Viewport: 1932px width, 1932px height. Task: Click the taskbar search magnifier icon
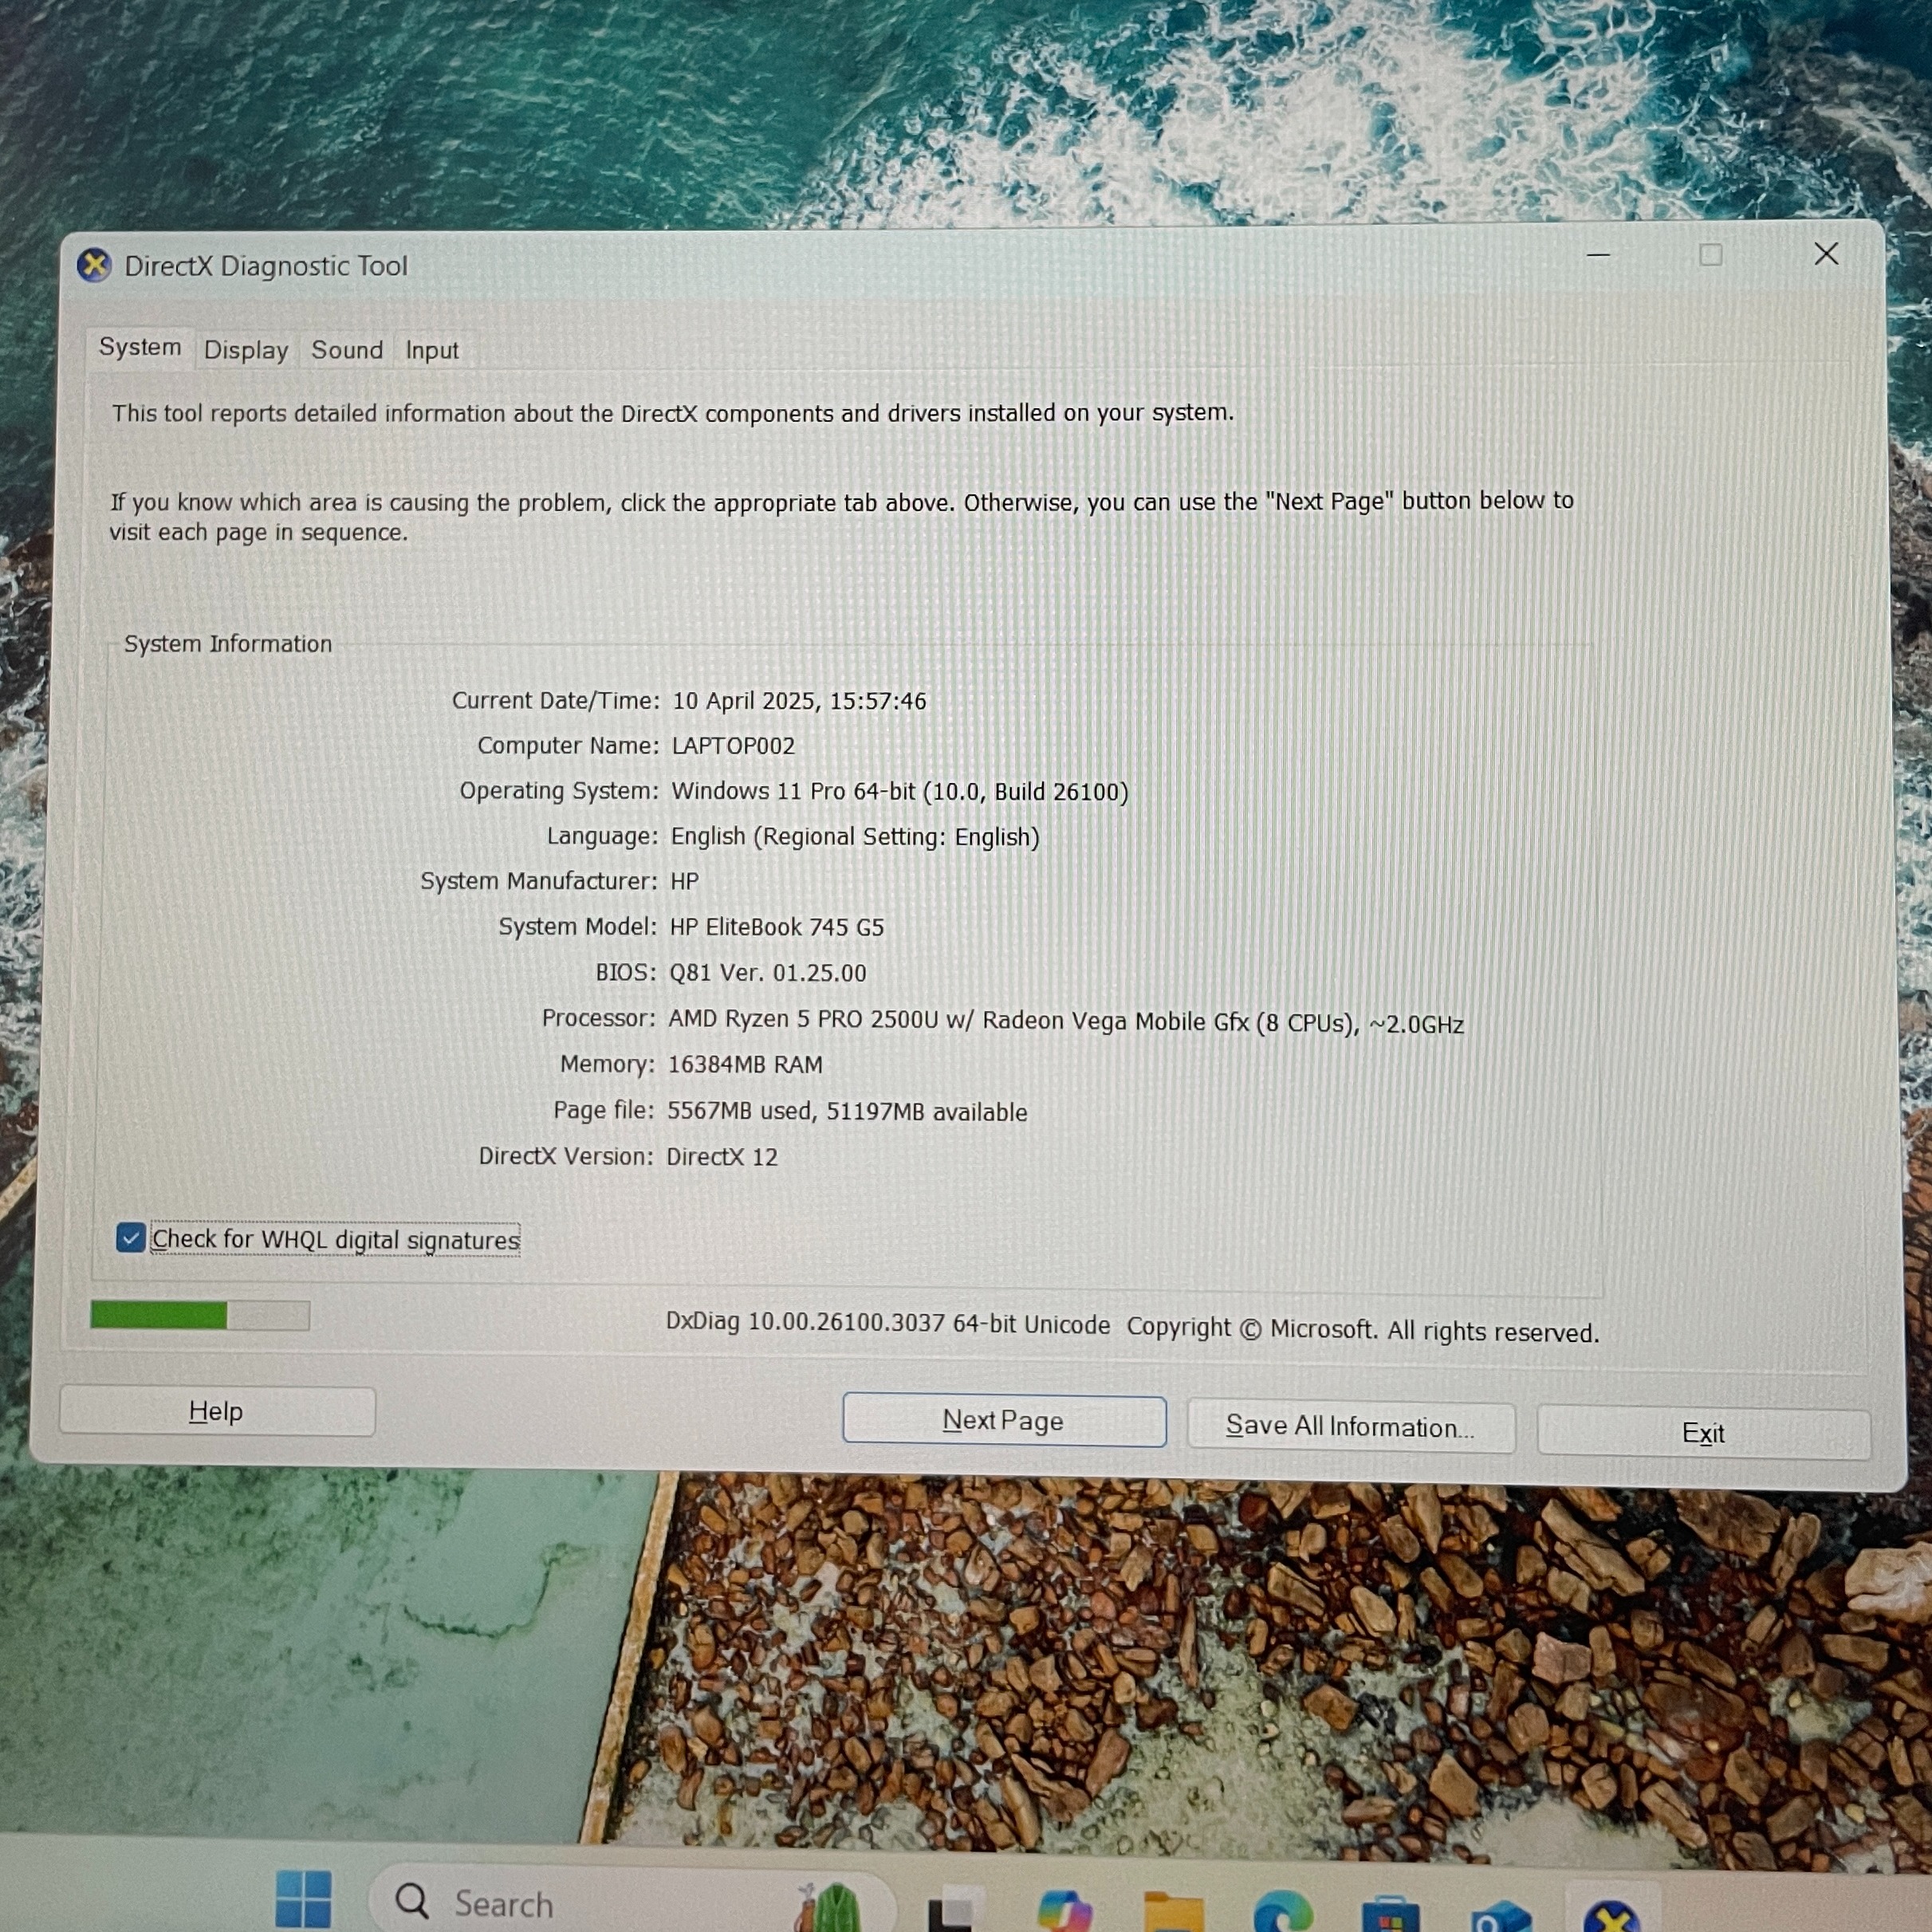(x=412, y=1900)
